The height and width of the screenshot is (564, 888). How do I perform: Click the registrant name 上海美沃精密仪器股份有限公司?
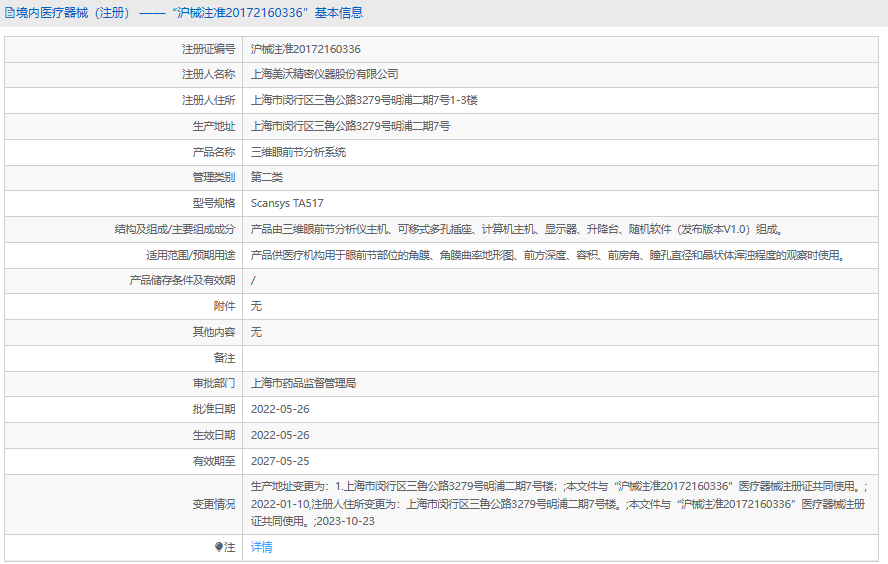324,74
